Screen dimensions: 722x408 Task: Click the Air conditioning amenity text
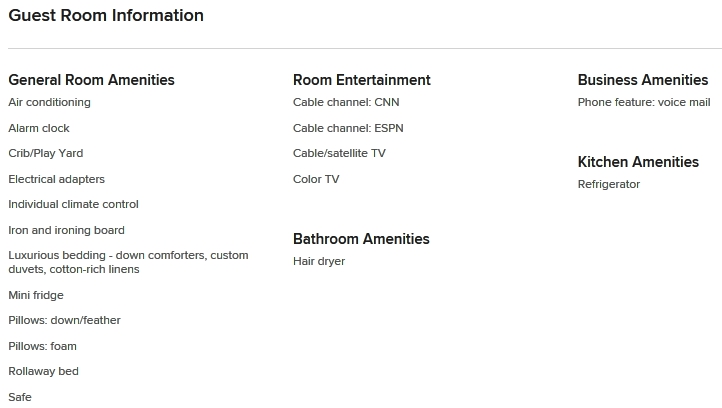click(49, 102)
